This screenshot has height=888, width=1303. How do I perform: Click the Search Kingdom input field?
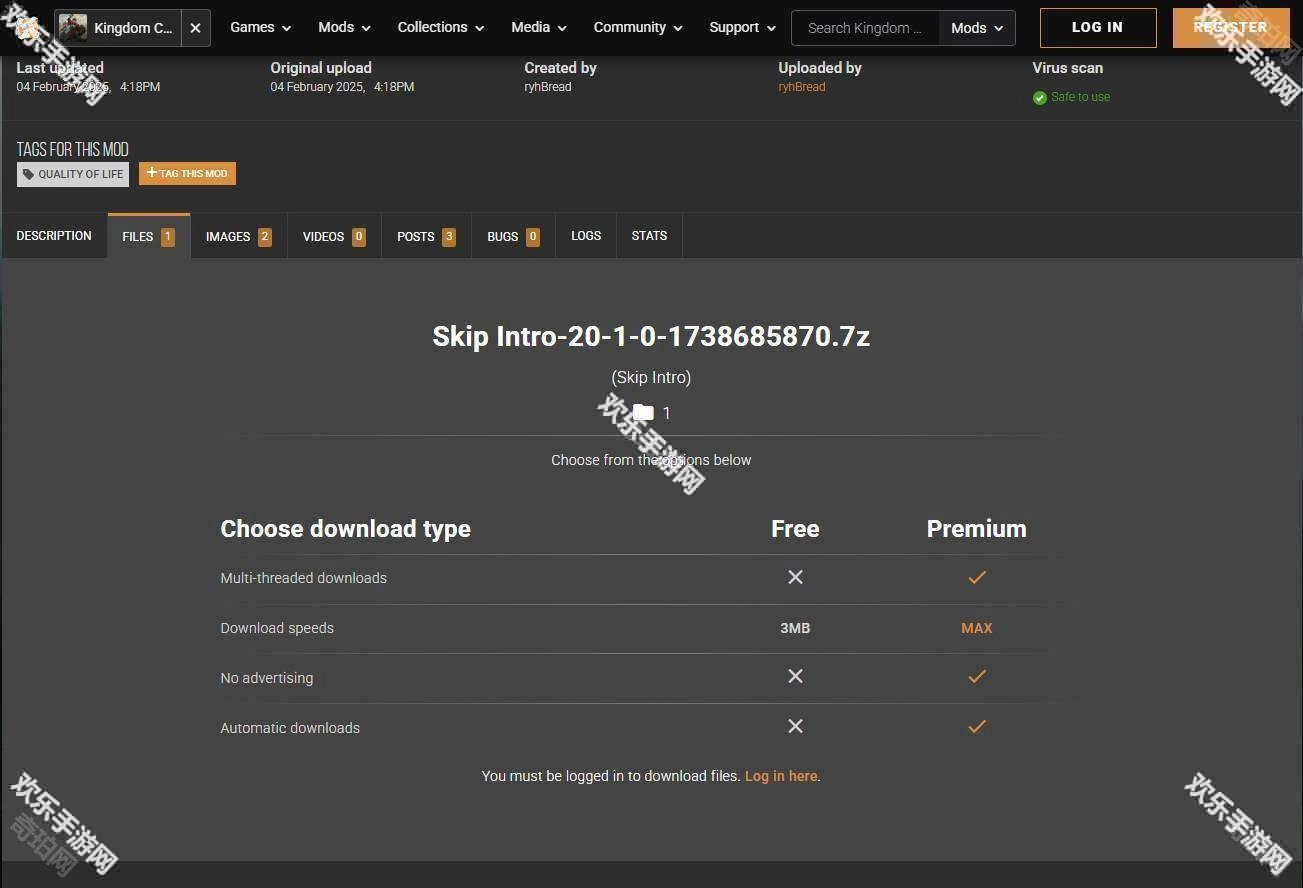(864, 28)
